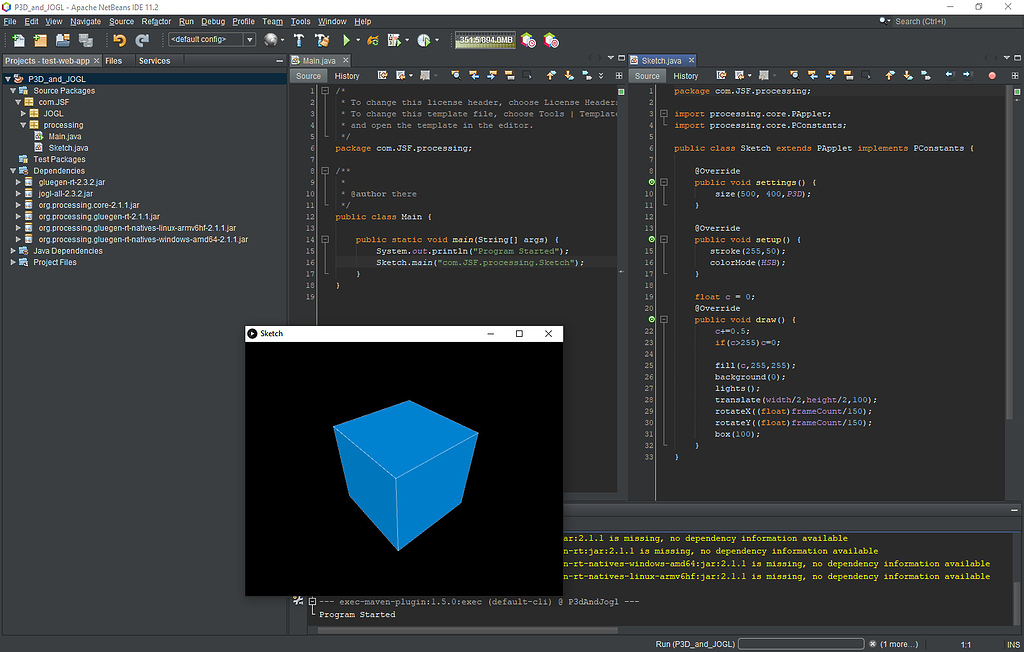Click the Redo icon
1024x652 pixels.
click(142, 40)
